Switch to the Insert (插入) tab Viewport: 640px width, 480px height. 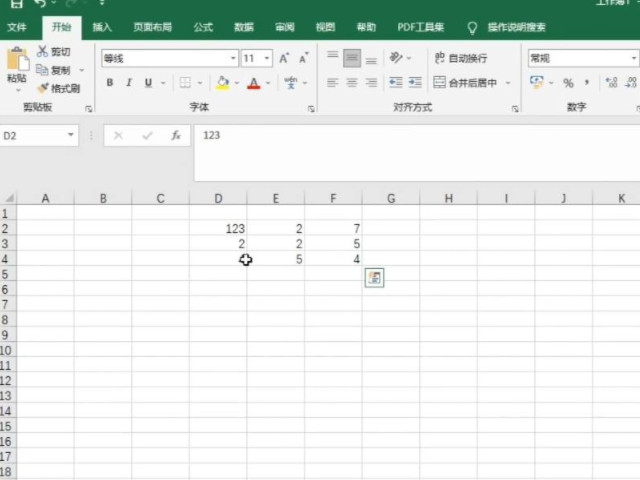[x=102, y=27]
